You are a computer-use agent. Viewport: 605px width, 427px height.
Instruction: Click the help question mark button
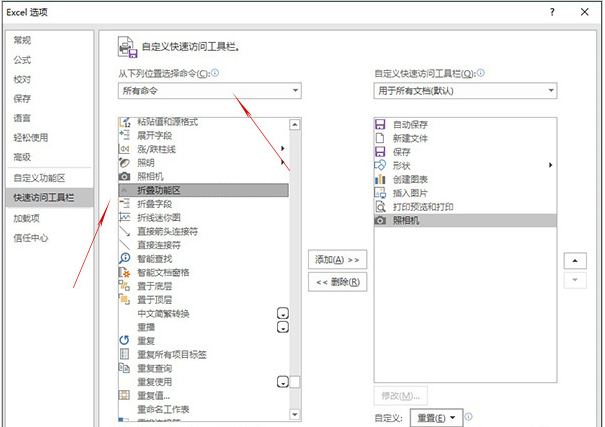tap(552, 12)
